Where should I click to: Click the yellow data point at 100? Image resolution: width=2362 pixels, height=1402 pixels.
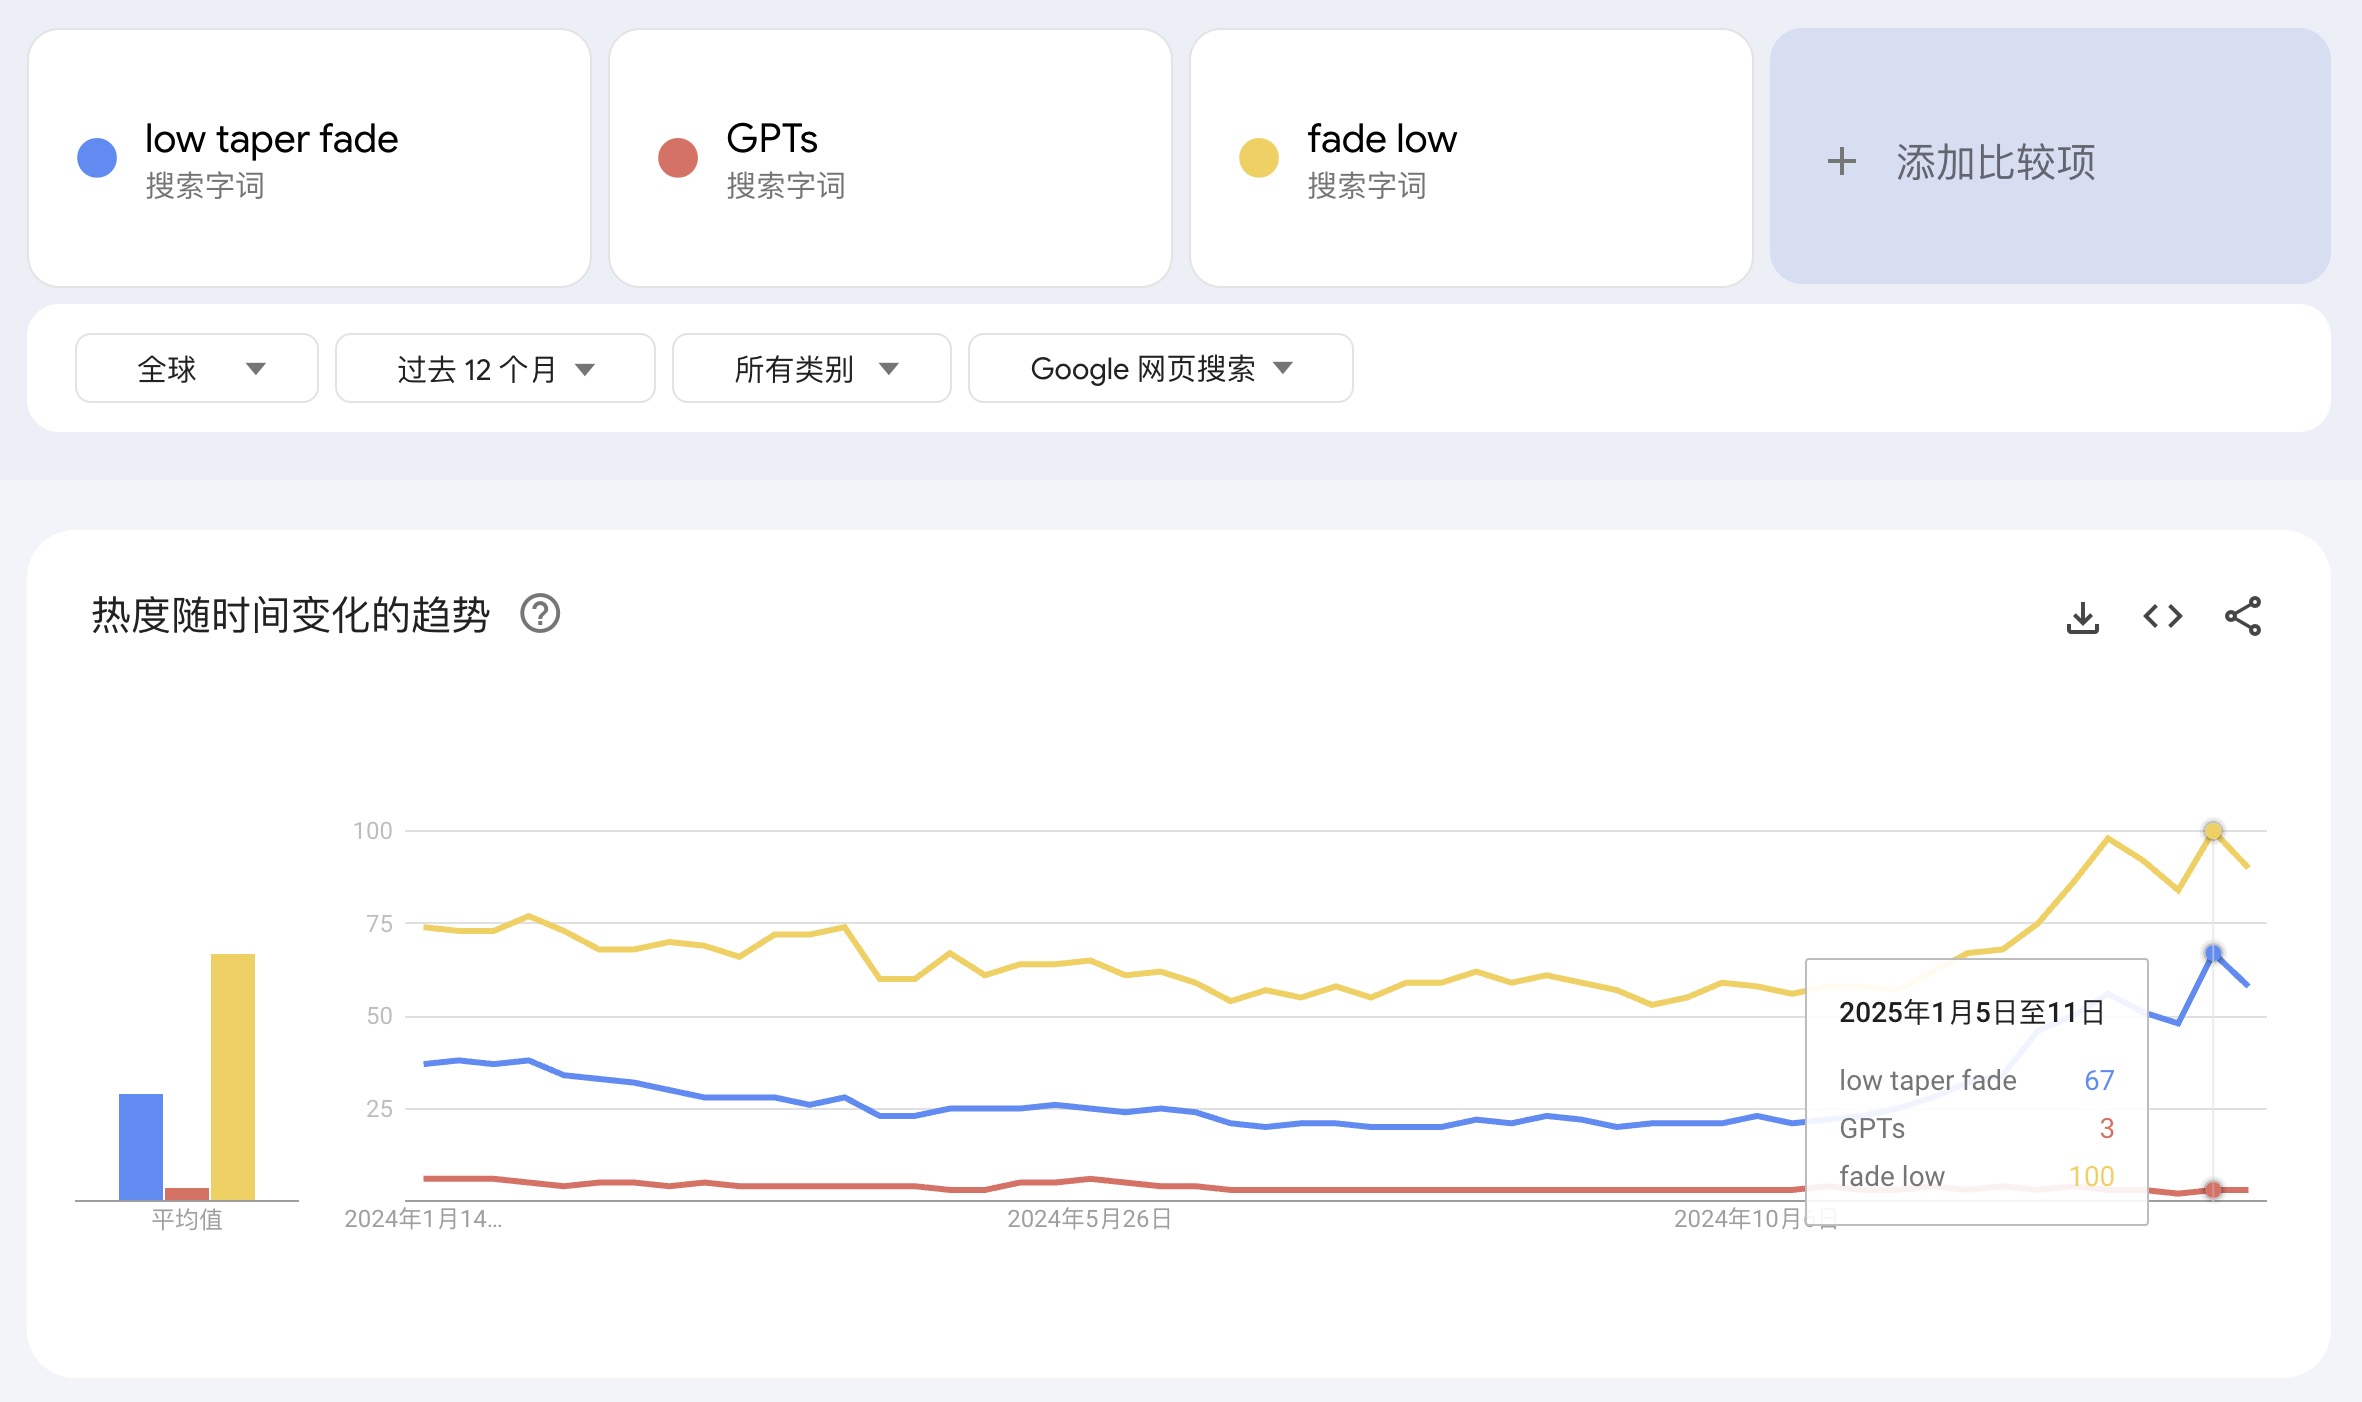click(x=2213, y=831)
